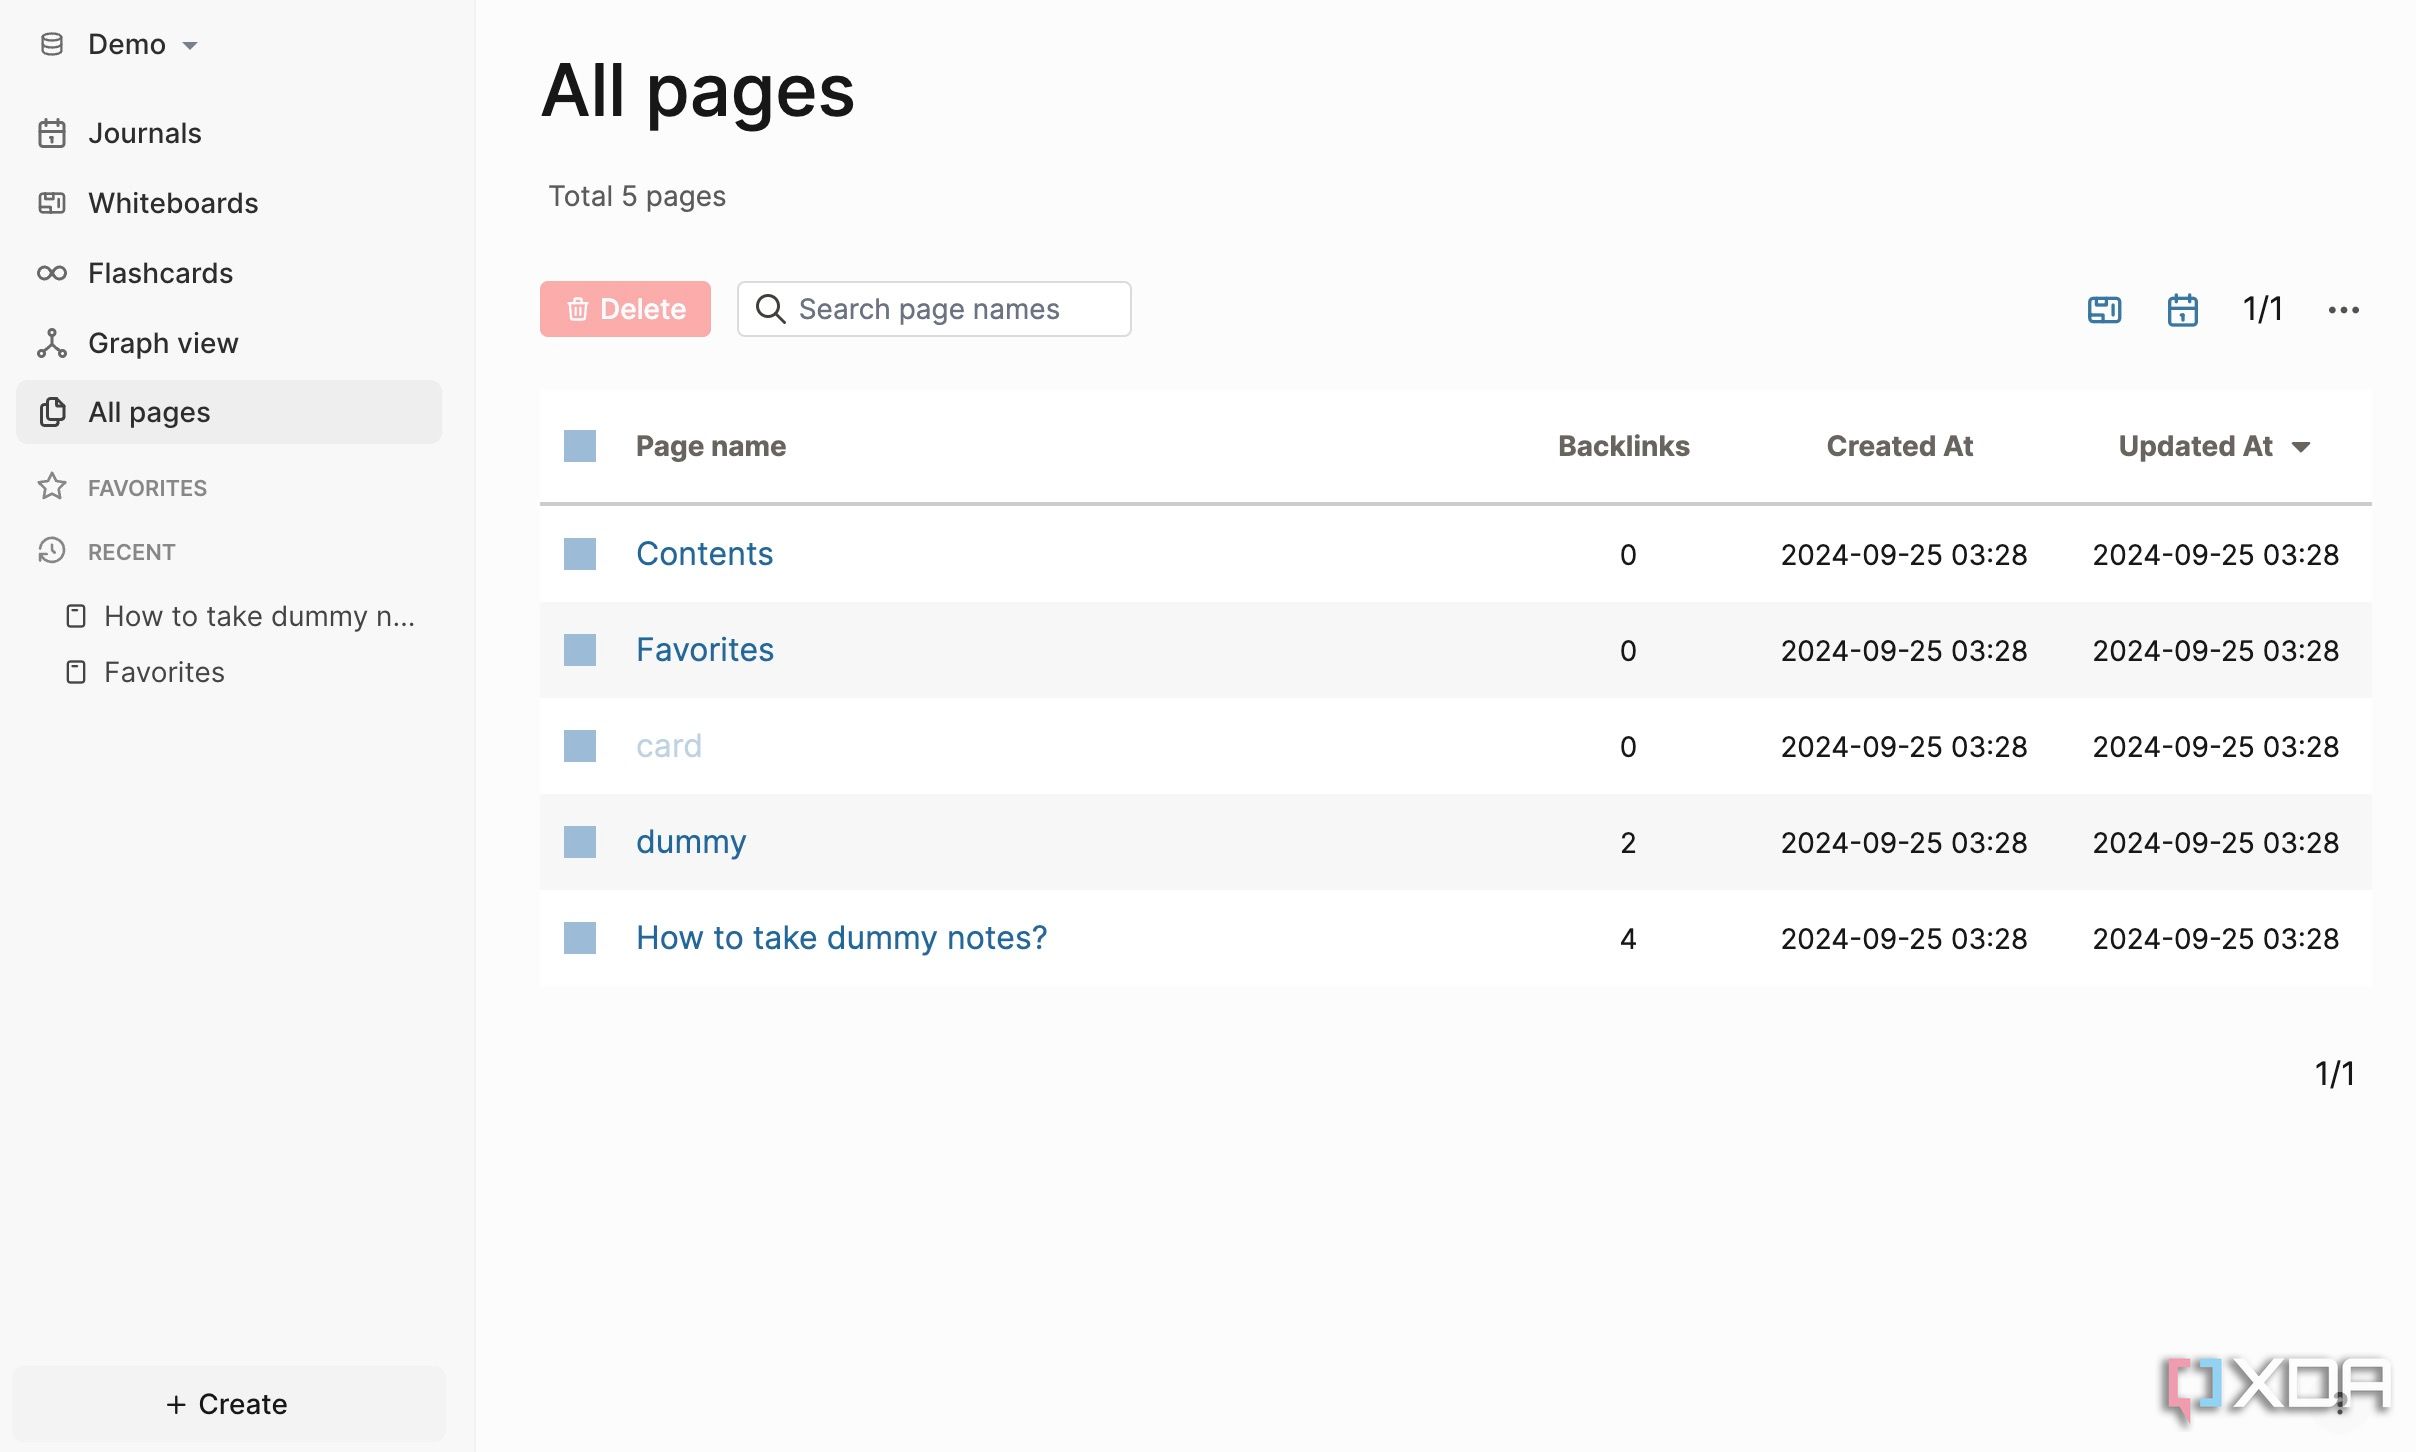Open the dummy page link

[691, 843]
